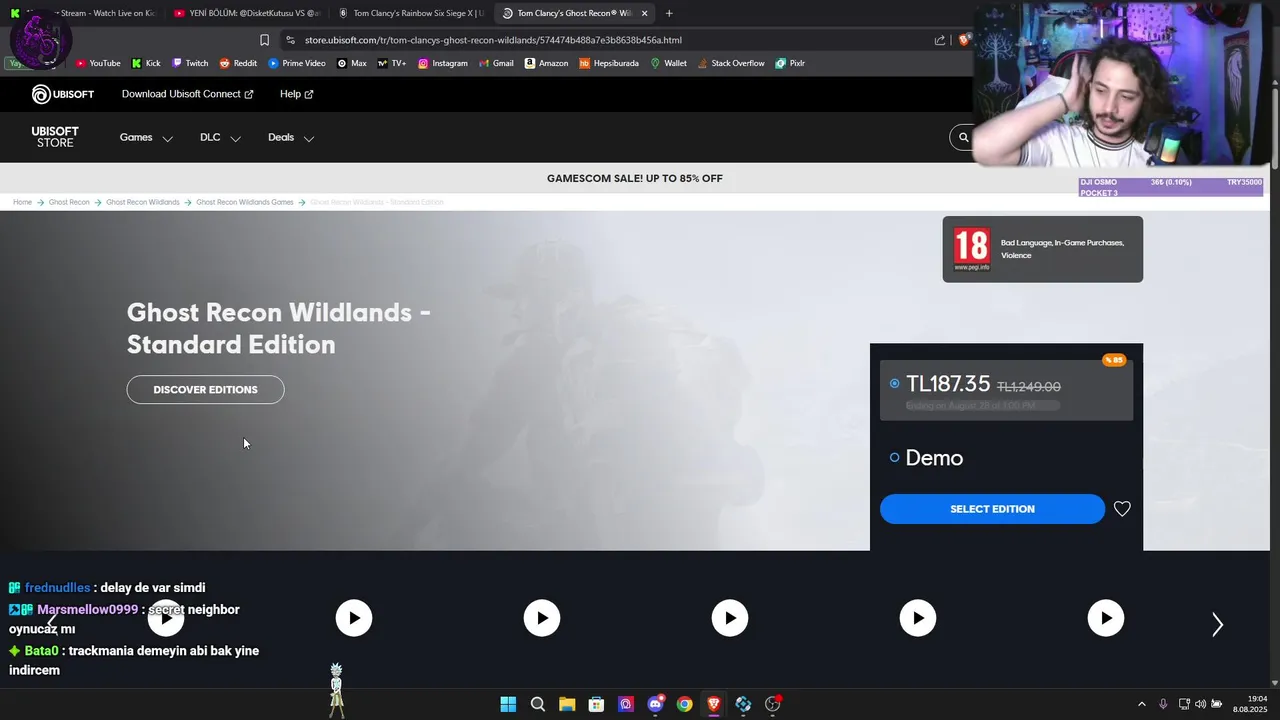Open the Help link

point(296,94)
